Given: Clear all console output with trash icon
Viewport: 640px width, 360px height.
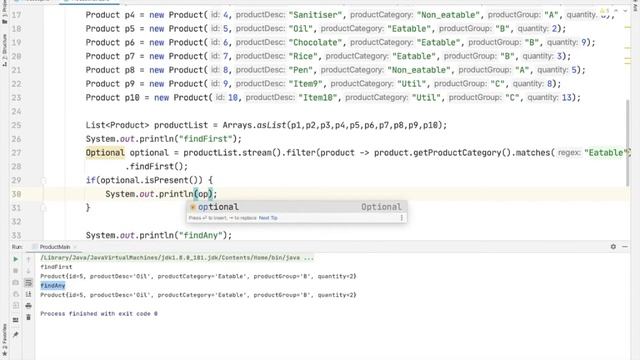Looking at the screenshot, I should coord(28,317).
